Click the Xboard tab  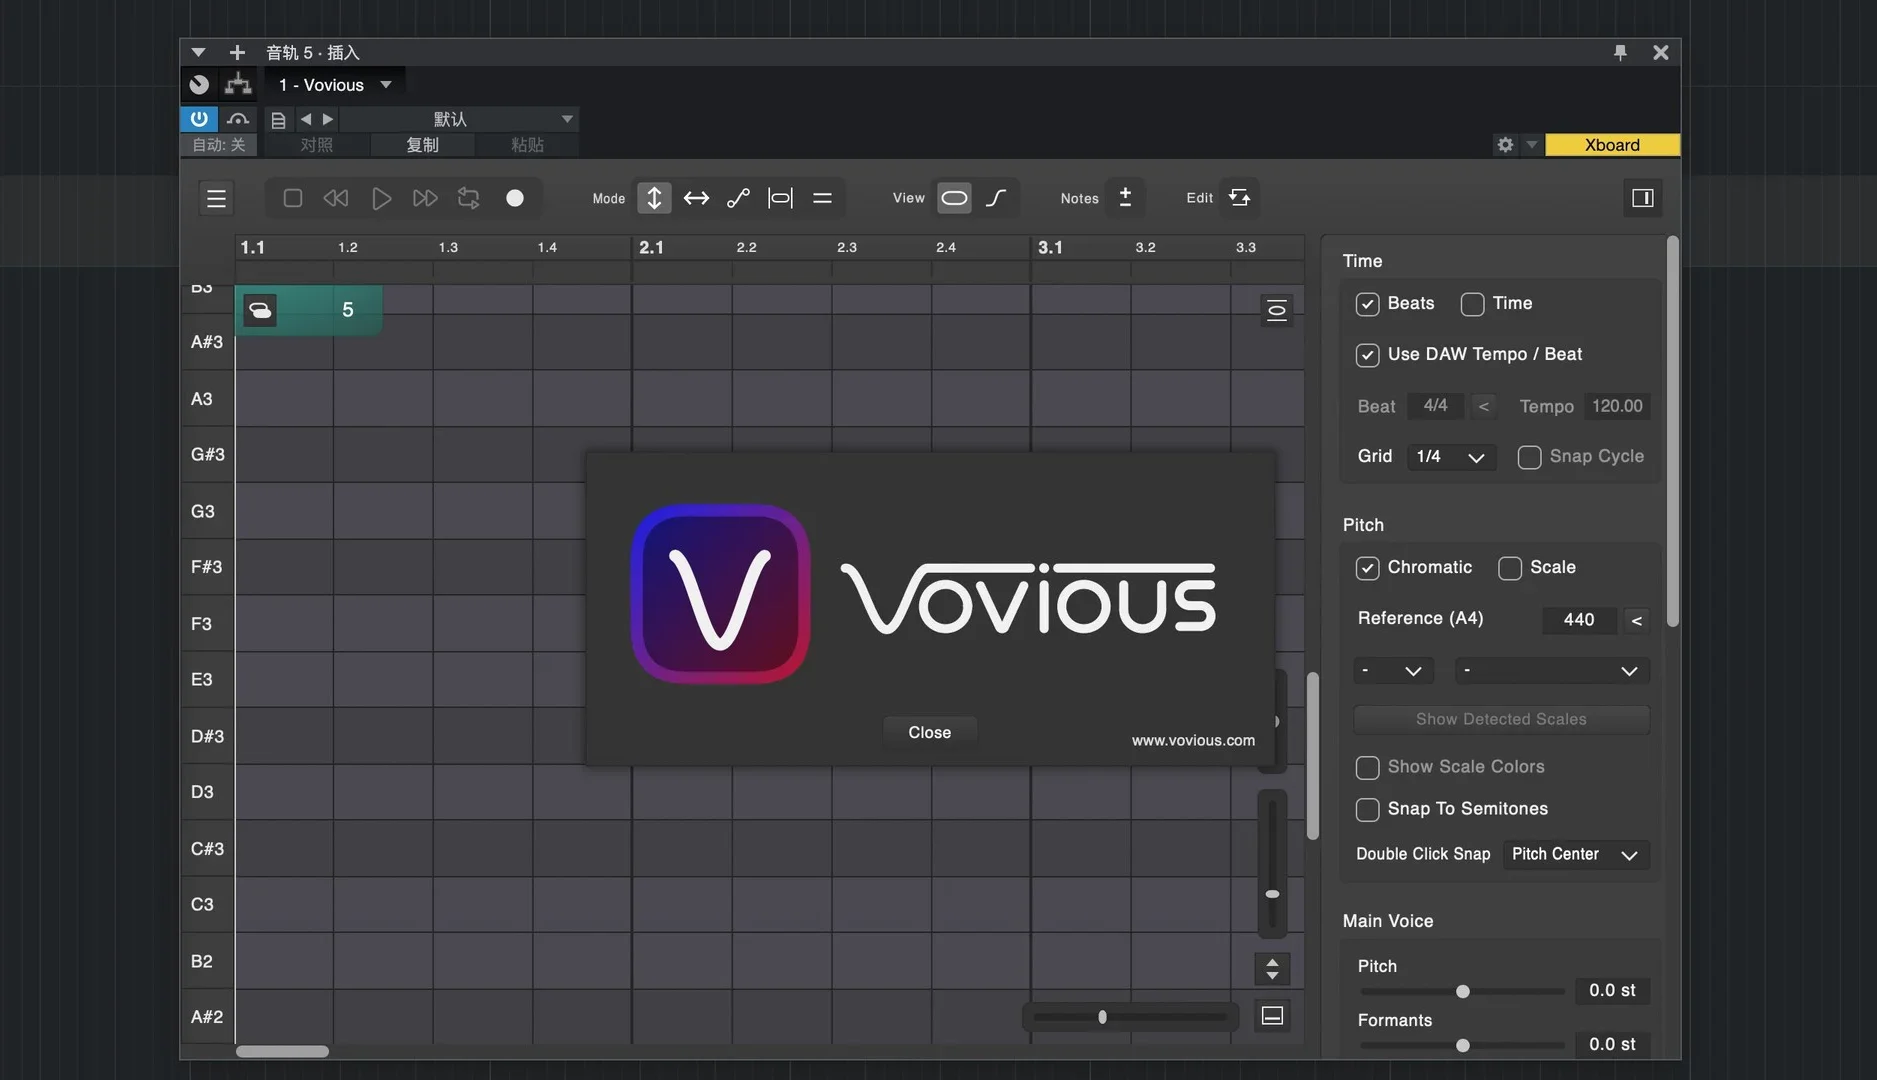tap(1611, 145)
